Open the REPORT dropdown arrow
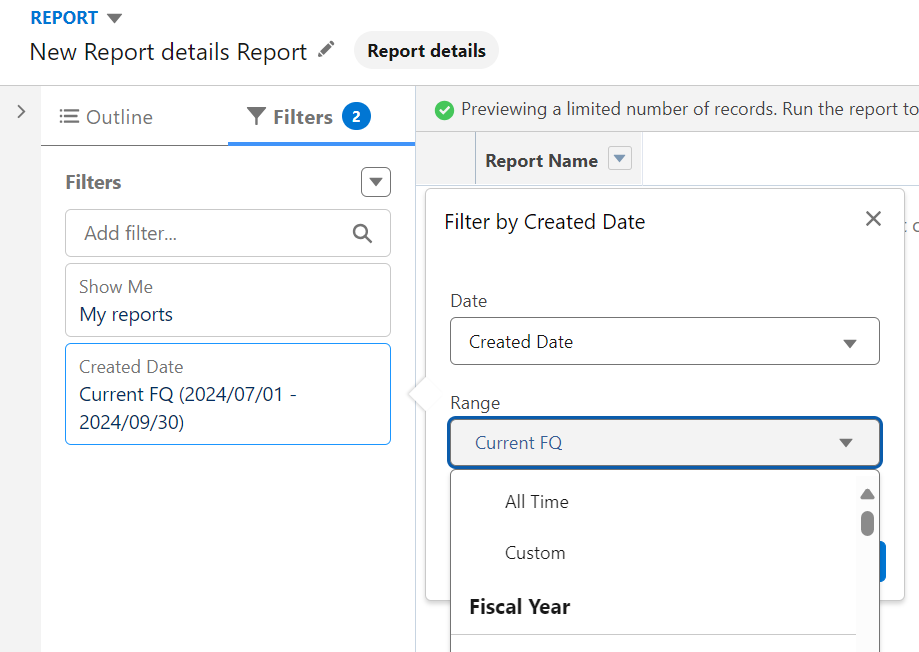The height and width of the screenshot is (652, 919). click(115, 18)
